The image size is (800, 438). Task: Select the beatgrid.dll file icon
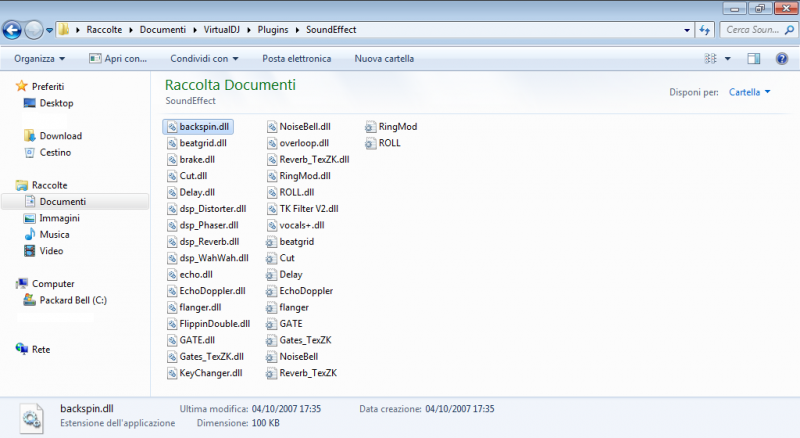(x=171, y=143)
